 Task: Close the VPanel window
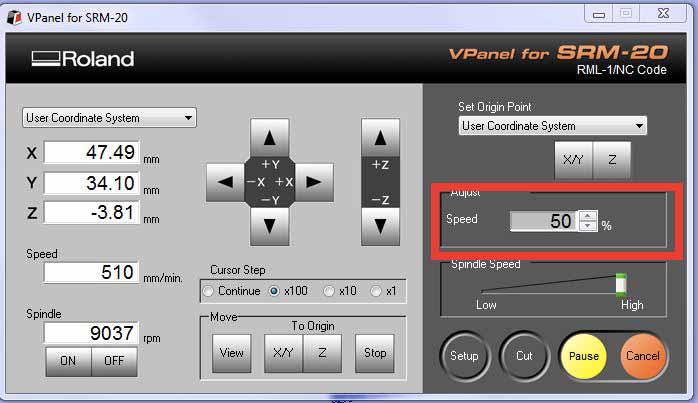click(663, 13)
